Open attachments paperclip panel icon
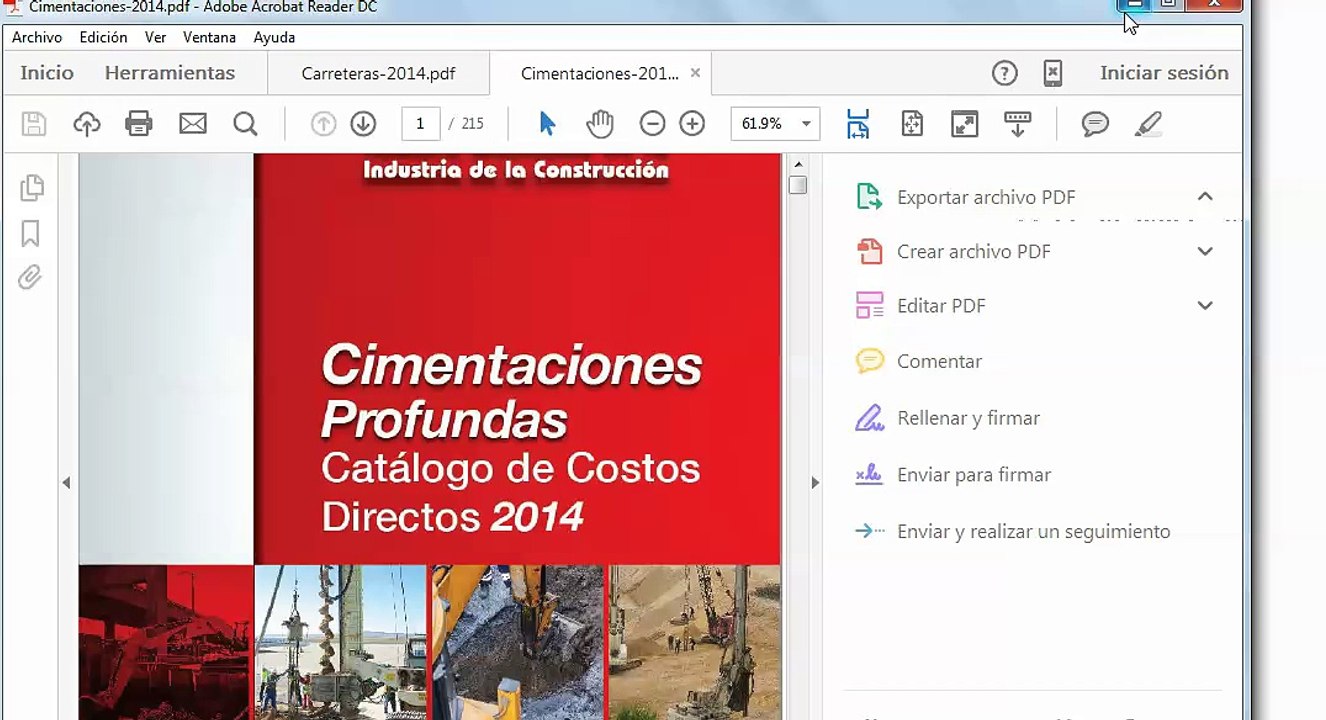Viewport: 1326px width, 720px height. click(30, 277)
